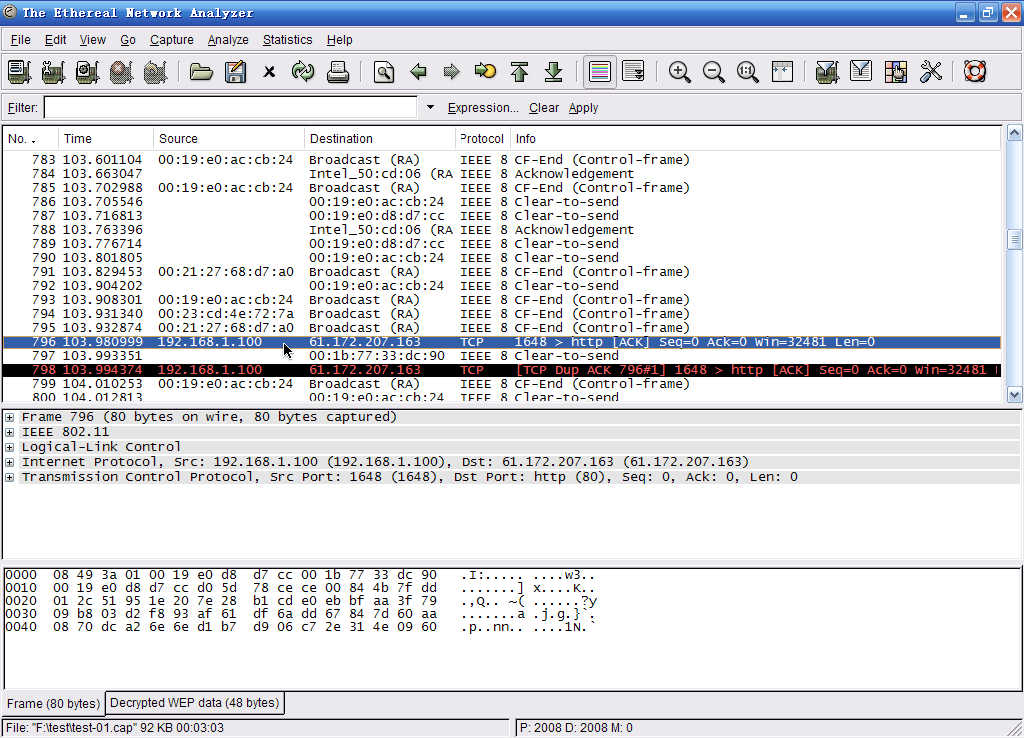
Task: Open the Analyze menu
Action: tap(228, 40)
